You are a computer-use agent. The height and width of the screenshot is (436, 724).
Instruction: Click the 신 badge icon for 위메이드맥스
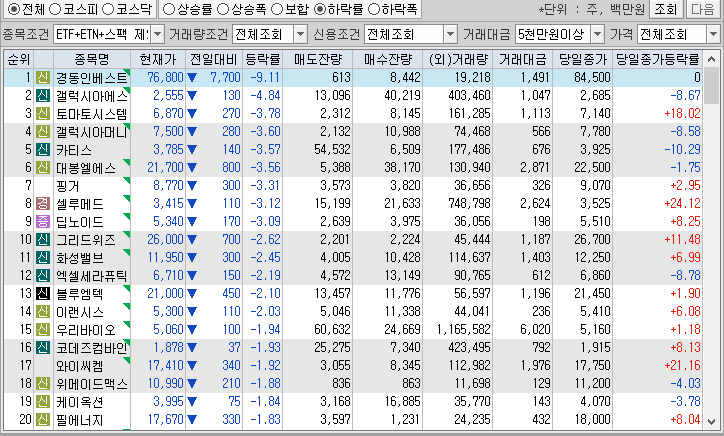tap(43, 384)
